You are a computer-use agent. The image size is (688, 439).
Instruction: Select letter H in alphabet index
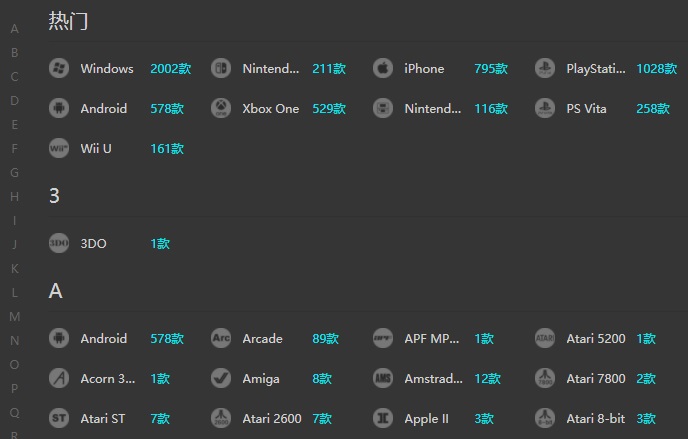(x=14, y=196)
